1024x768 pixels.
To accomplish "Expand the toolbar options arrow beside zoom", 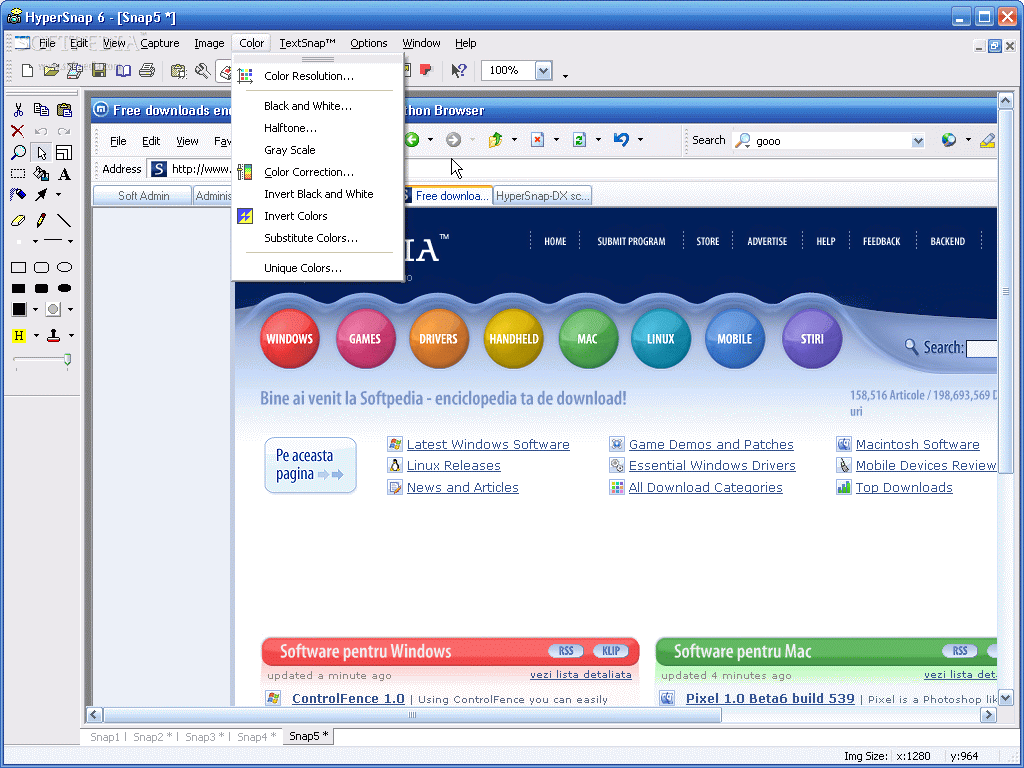I will 566,76.
